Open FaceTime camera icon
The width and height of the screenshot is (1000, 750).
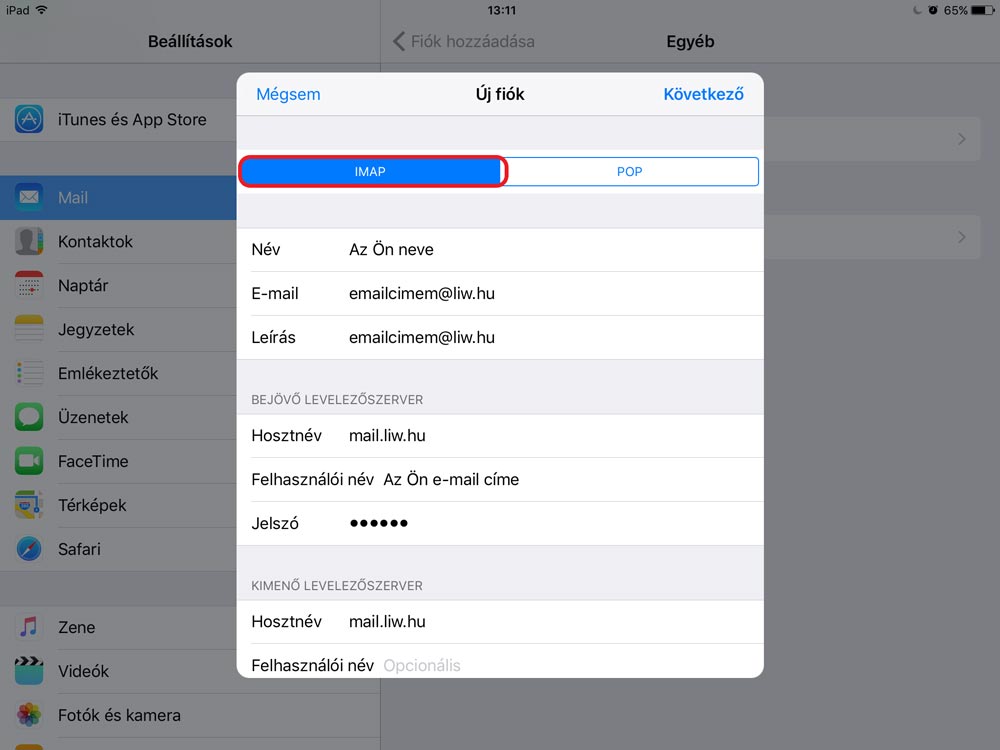tap(29, 462)
